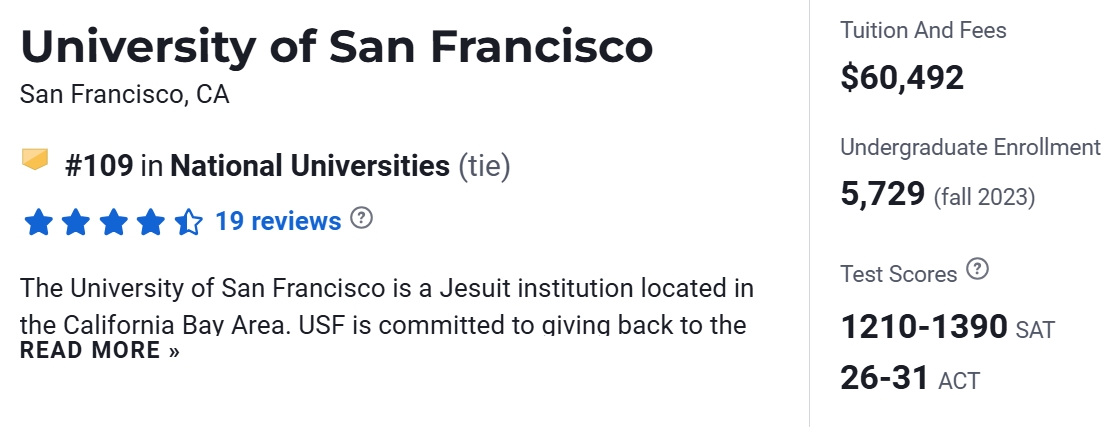
Task: Click the first blue rating star
Action: coord(38,221)
